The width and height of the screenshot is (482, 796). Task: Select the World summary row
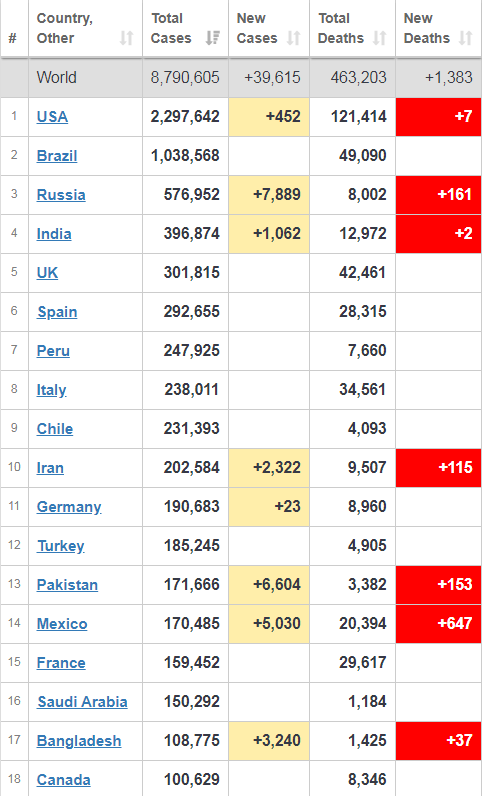(241, 78)
